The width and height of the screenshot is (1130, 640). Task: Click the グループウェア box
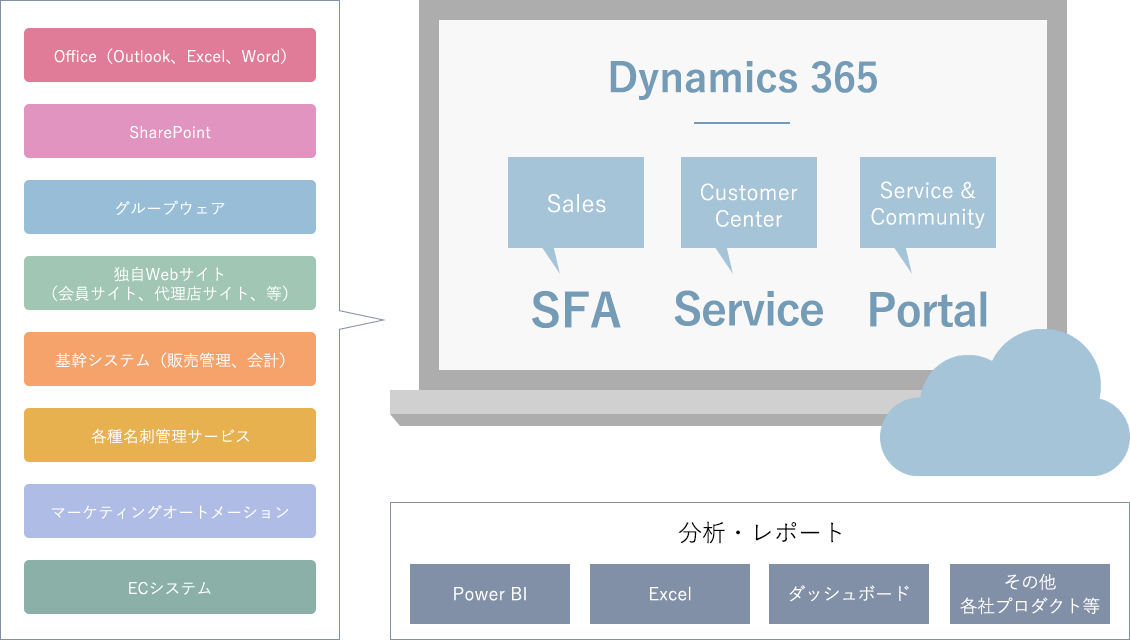click(x=170, y=207)
